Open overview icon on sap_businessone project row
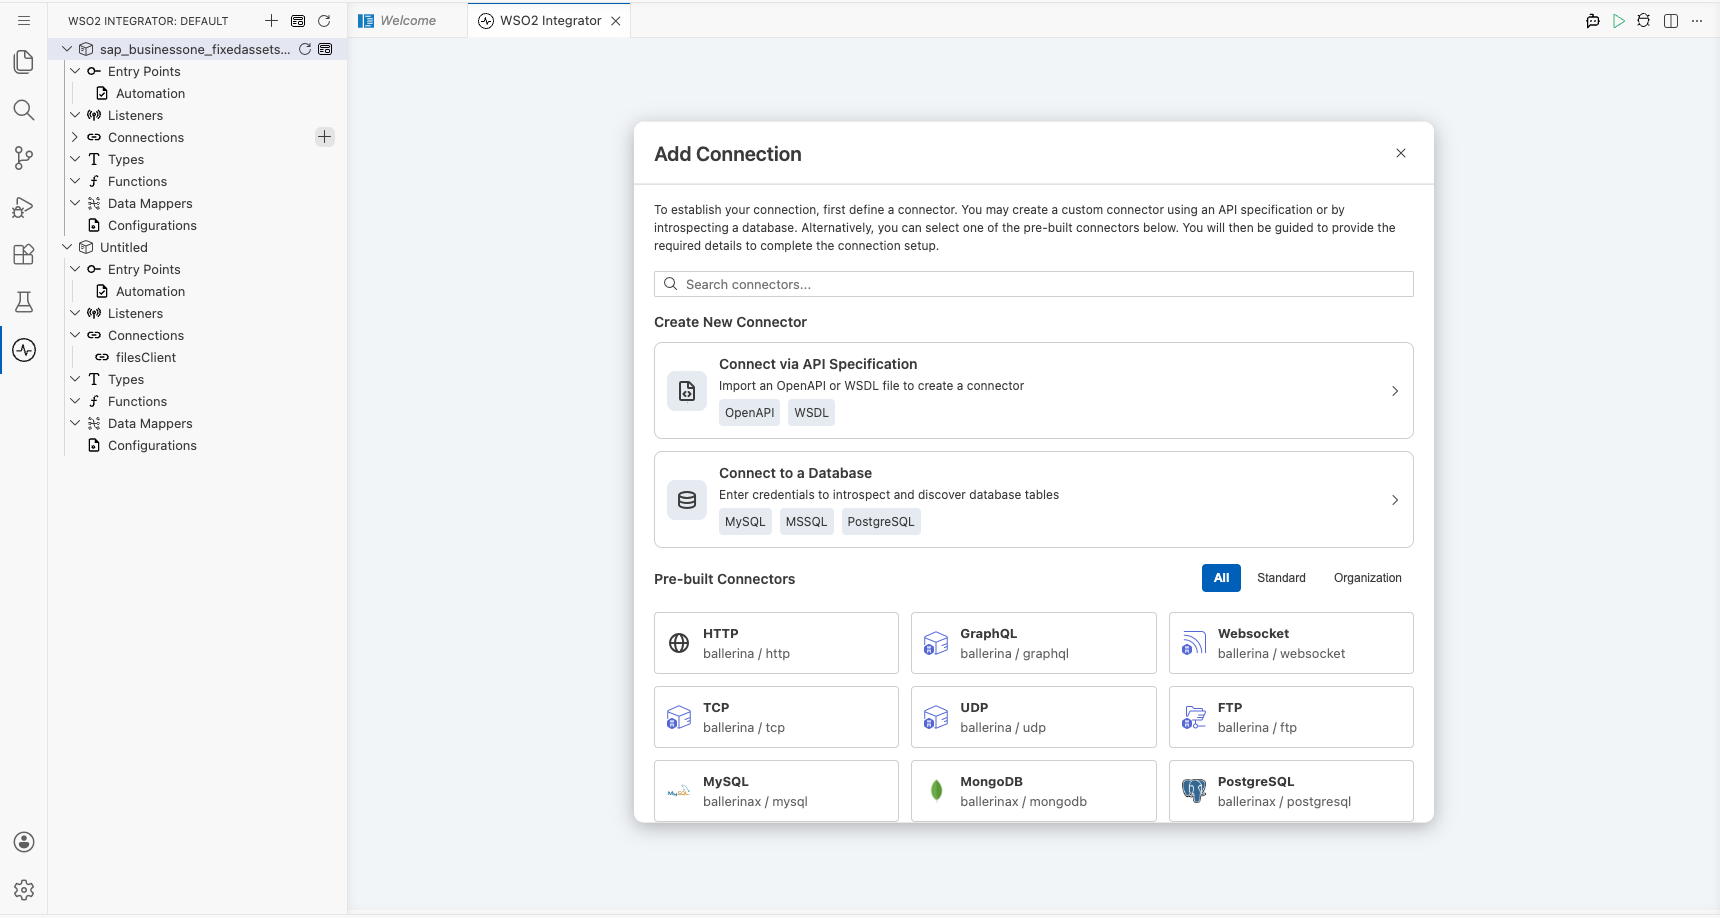The width and height of the screenshot is (1720, 918). 325,49
